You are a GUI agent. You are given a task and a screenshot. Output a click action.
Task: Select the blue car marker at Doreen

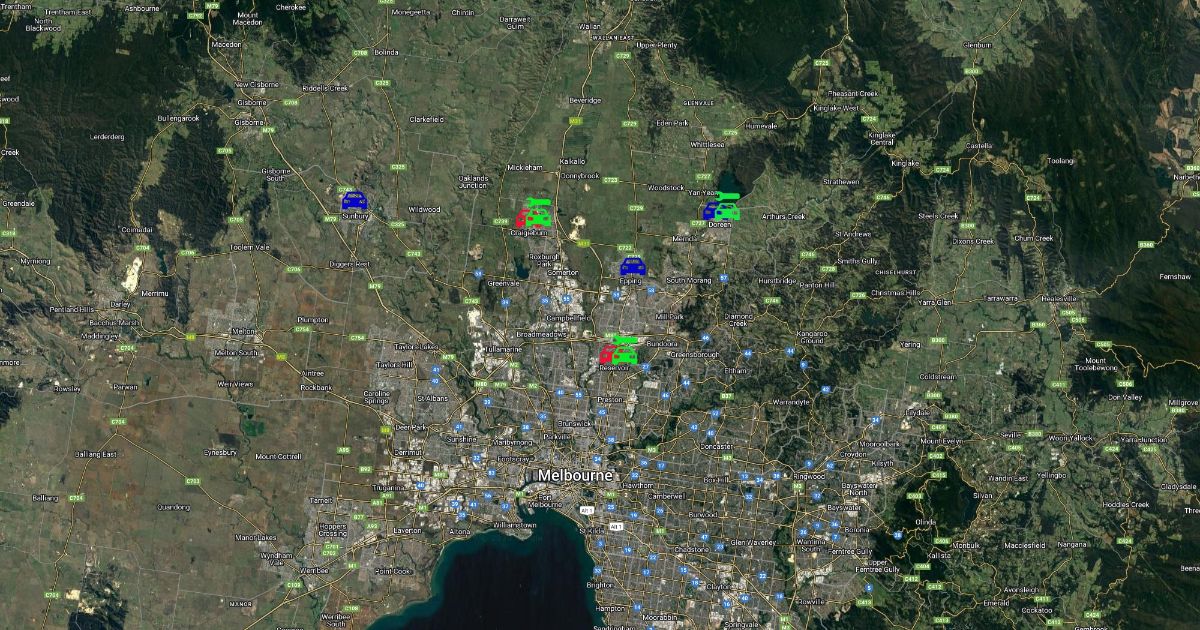point(710,211)
